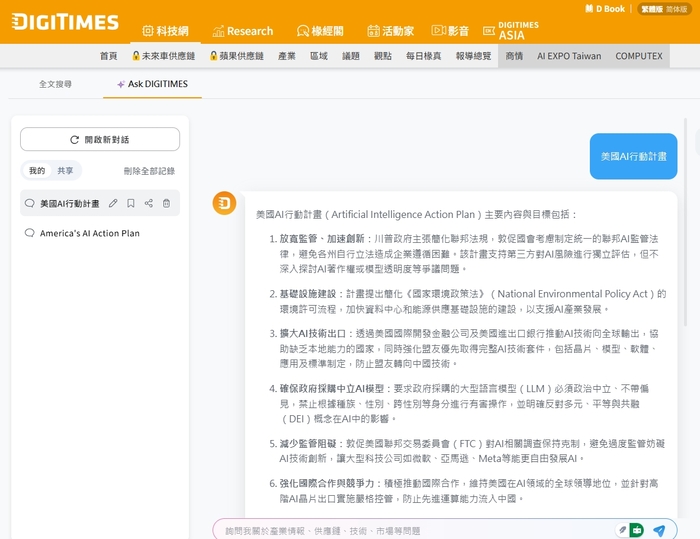The width and height of the screenshot is (700, 539).
Task: Click 刪除全部記錄 link
Action: coord(149,171)
